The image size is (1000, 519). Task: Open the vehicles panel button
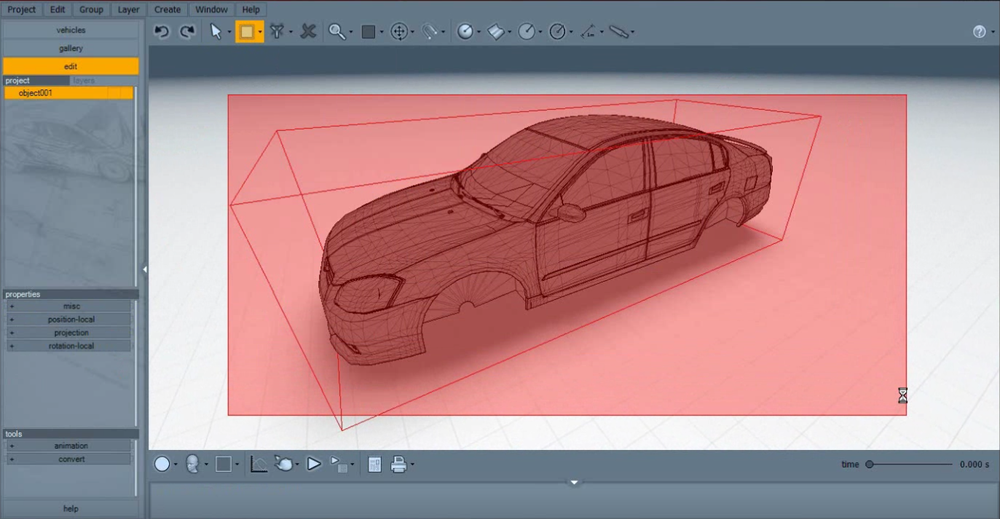click(70, 30)
